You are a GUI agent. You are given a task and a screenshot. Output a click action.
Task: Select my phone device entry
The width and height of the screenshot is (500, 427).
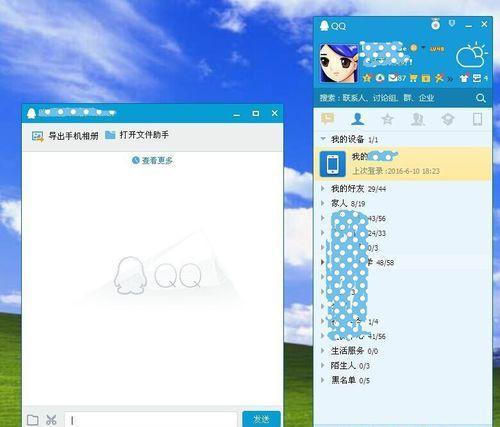403,163
